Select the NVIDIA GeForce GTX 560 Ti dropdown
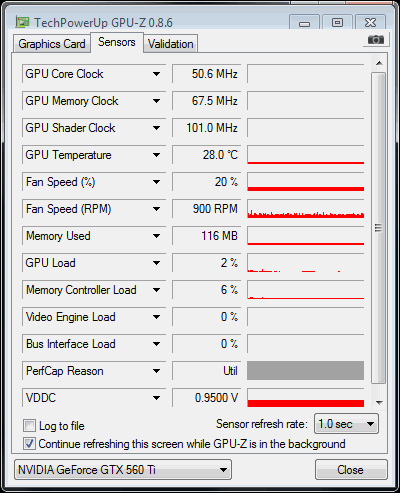 (123, 470)
